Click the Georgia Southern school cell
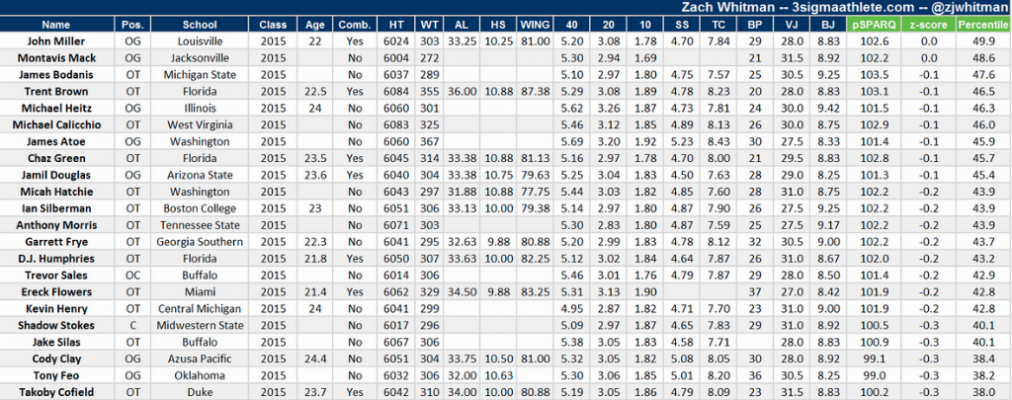 pyautogui.click(x=199, y=242)
